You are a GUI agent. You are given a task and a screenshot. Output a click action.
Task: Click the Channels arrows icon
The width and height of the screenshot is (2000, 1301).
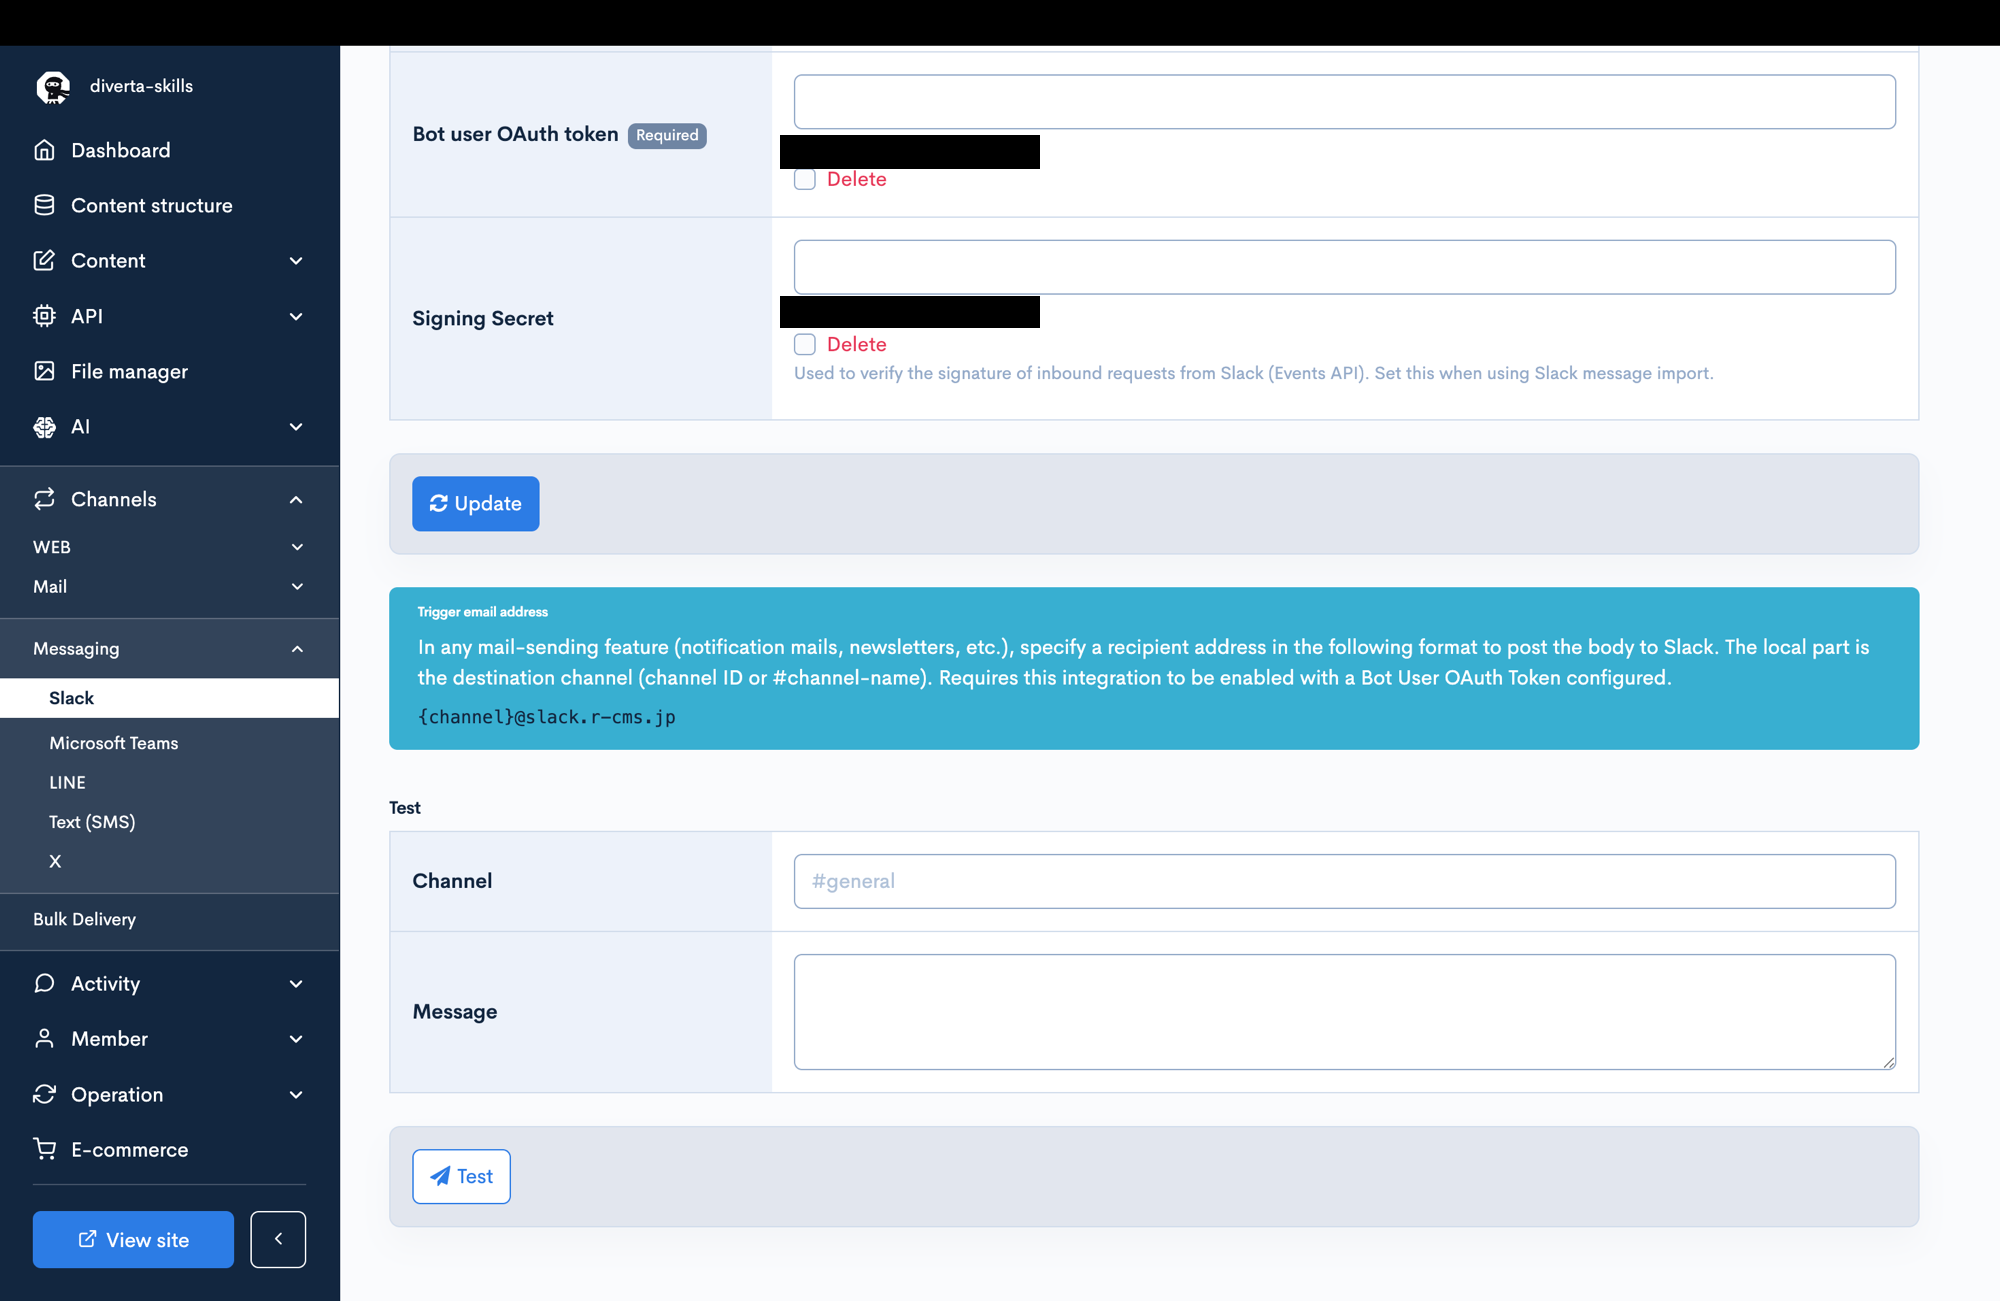[x=44, y=499]
